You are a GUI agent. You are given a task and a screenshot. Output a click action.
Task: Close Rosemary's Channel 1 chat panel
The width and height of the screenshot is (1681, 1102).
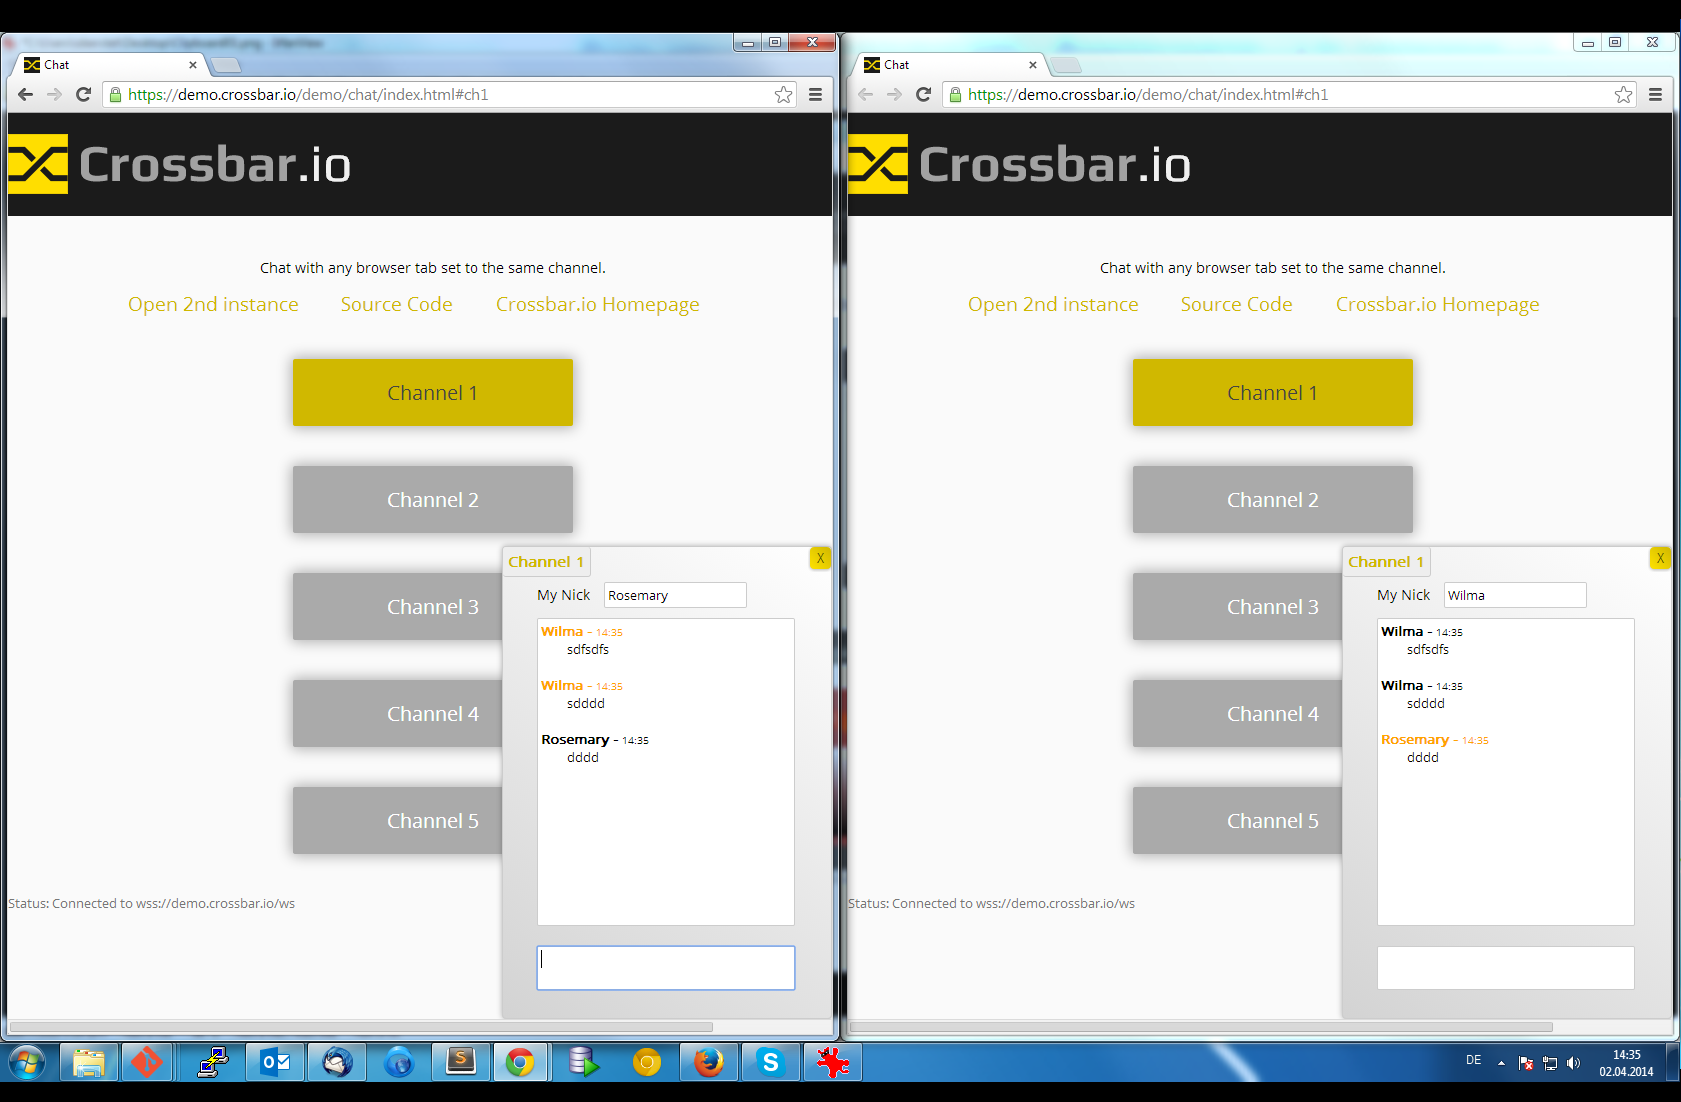(x=820, y=559)
